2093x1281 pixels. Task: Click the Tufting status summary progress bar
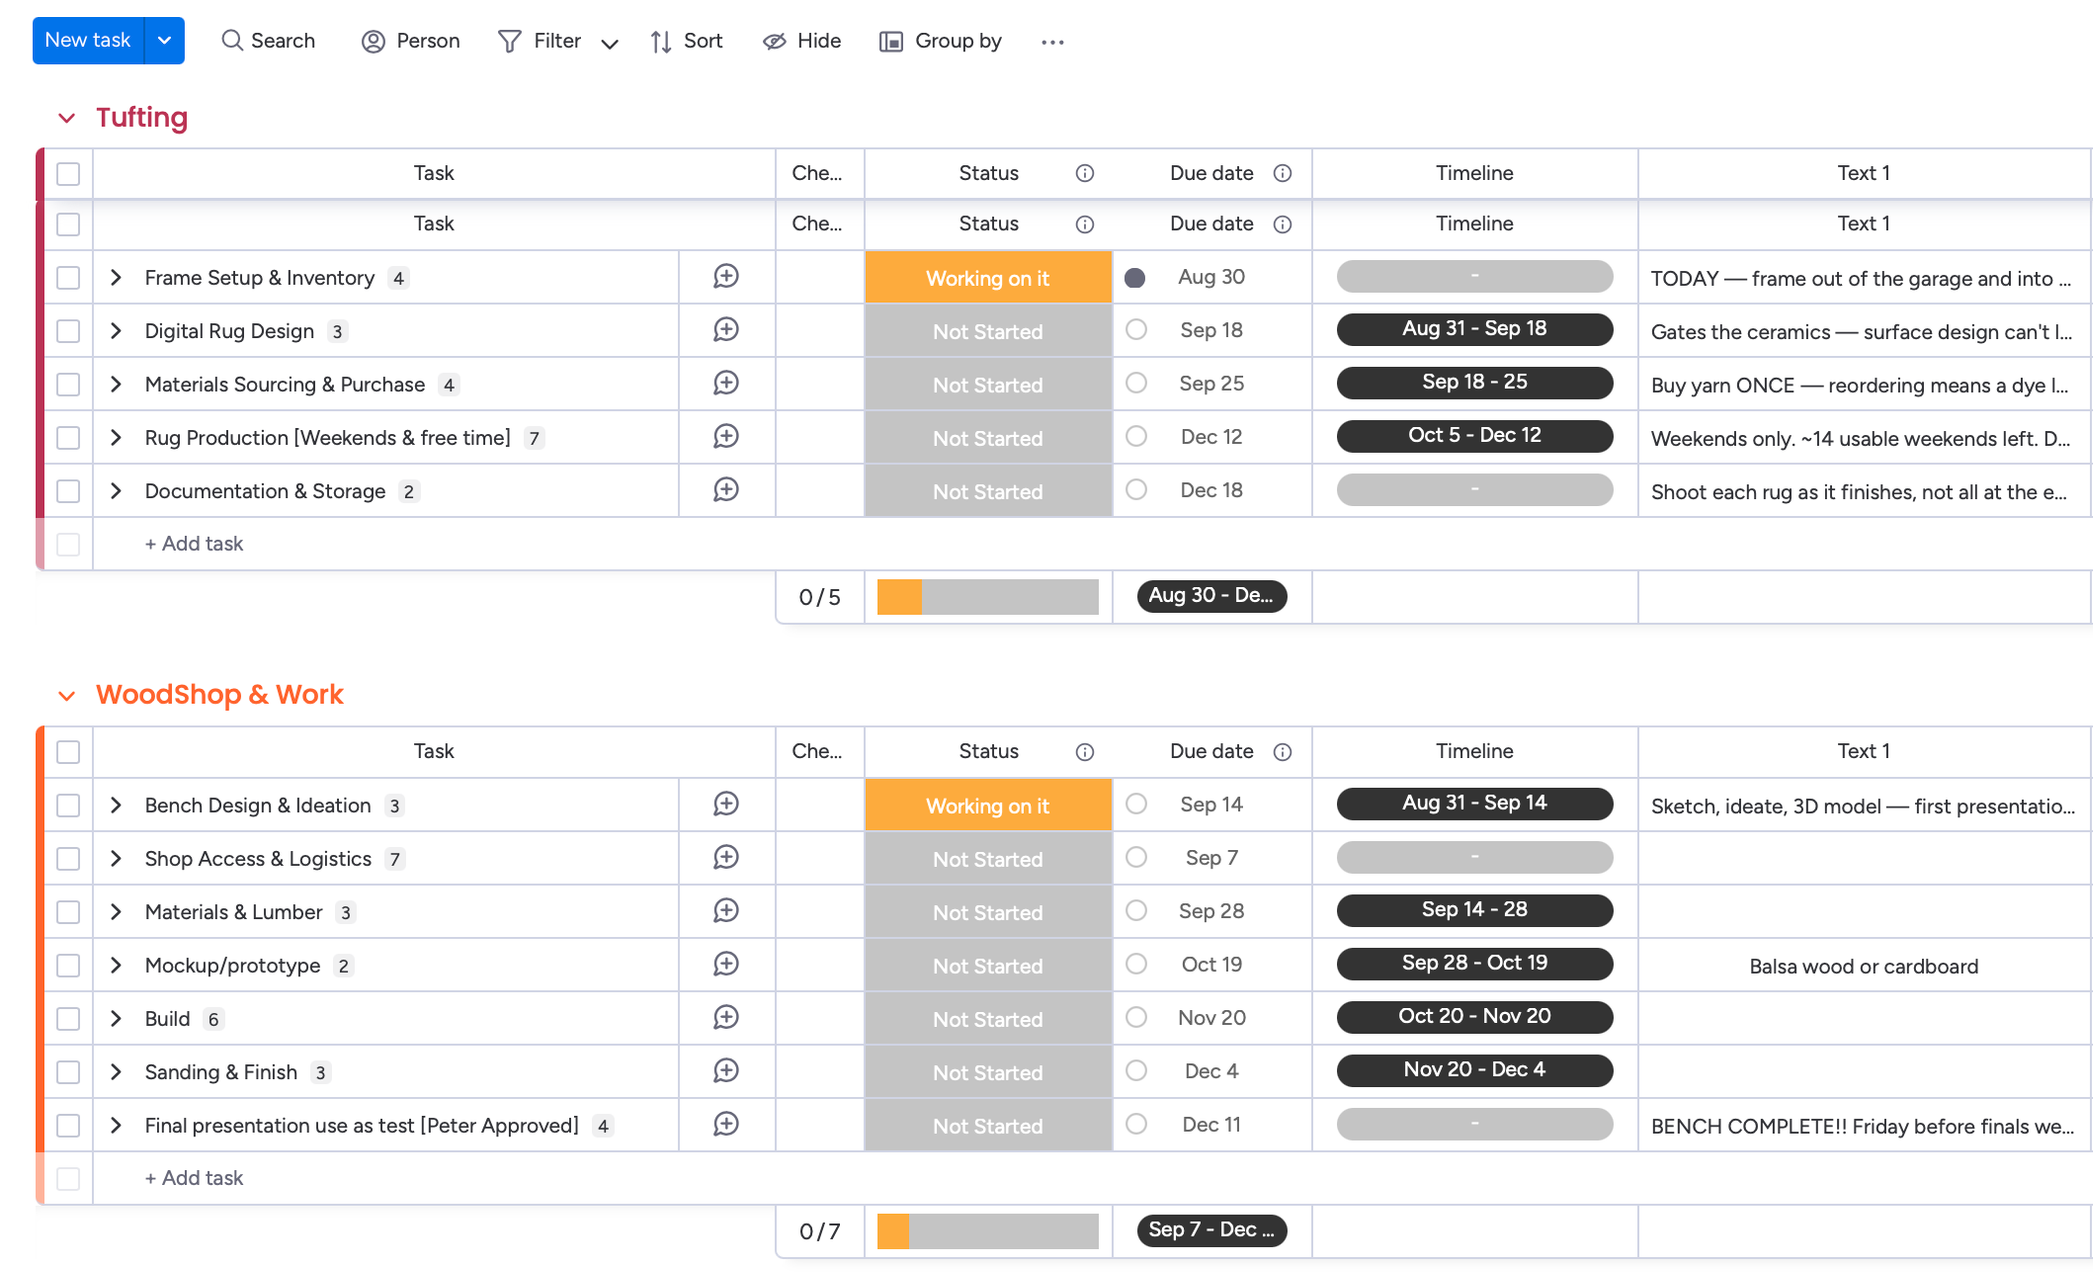(x=988, y=597)
